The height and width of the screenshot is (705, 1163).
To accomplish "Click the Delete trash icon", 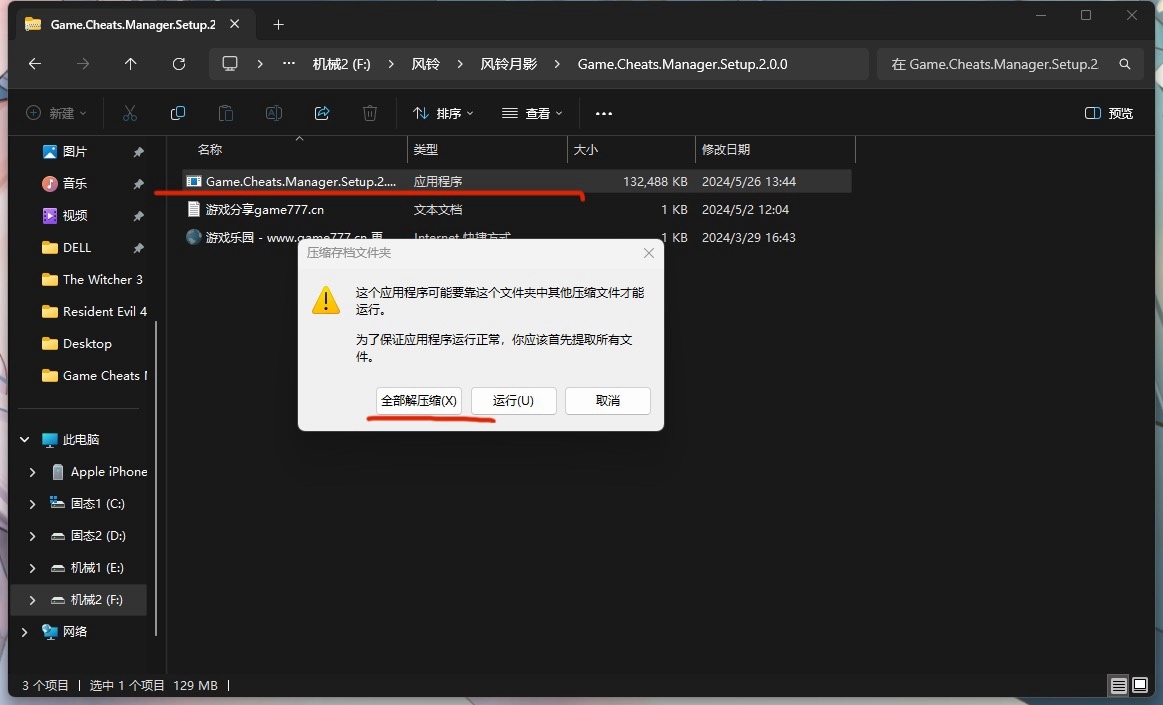I will point(369,113).
